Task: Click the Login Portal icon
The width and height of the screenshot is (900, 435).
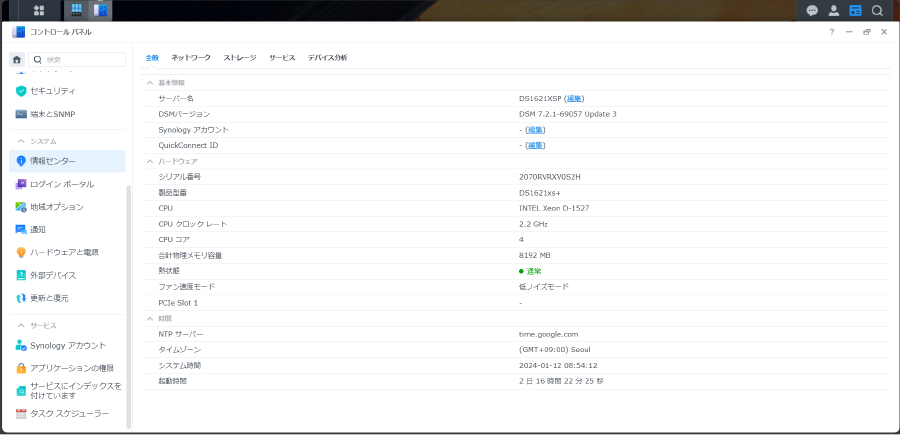Action: (21, 184)
